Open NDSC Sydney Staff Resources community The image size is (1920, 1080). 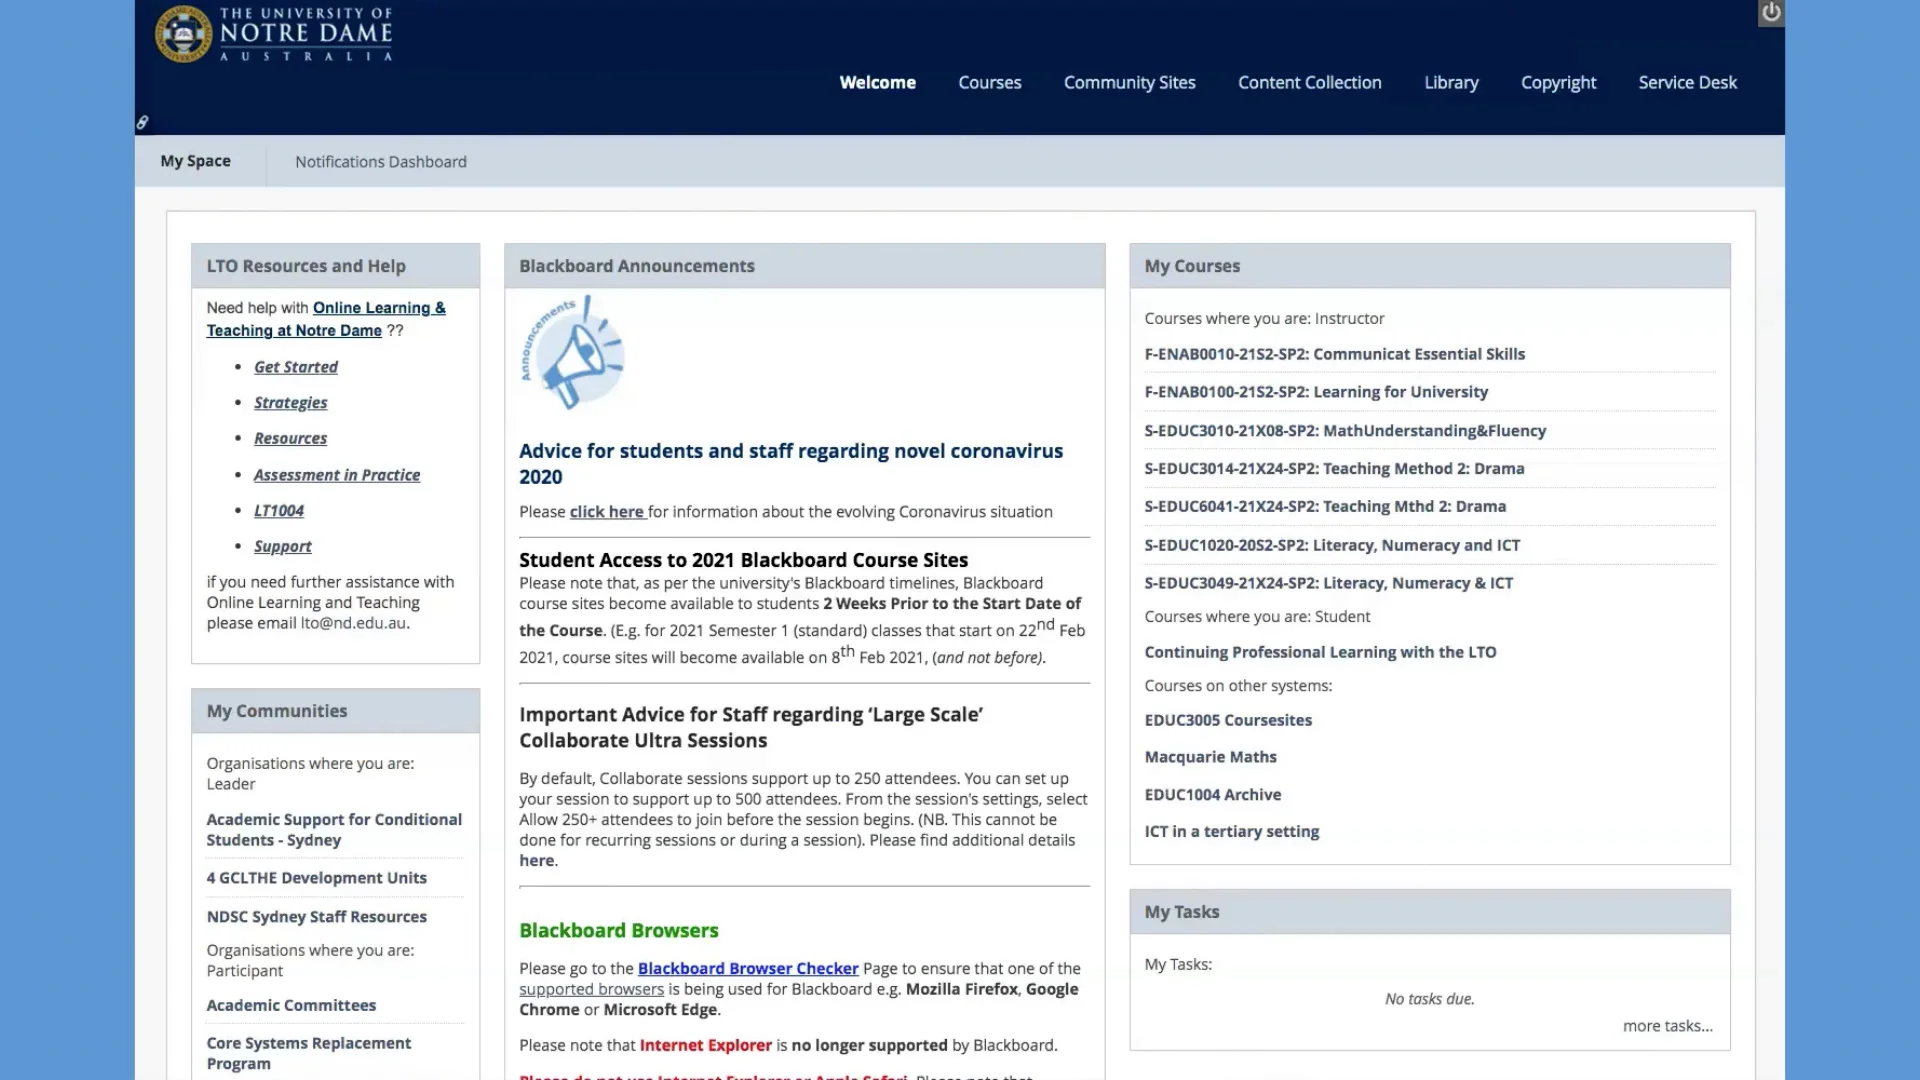316,916
